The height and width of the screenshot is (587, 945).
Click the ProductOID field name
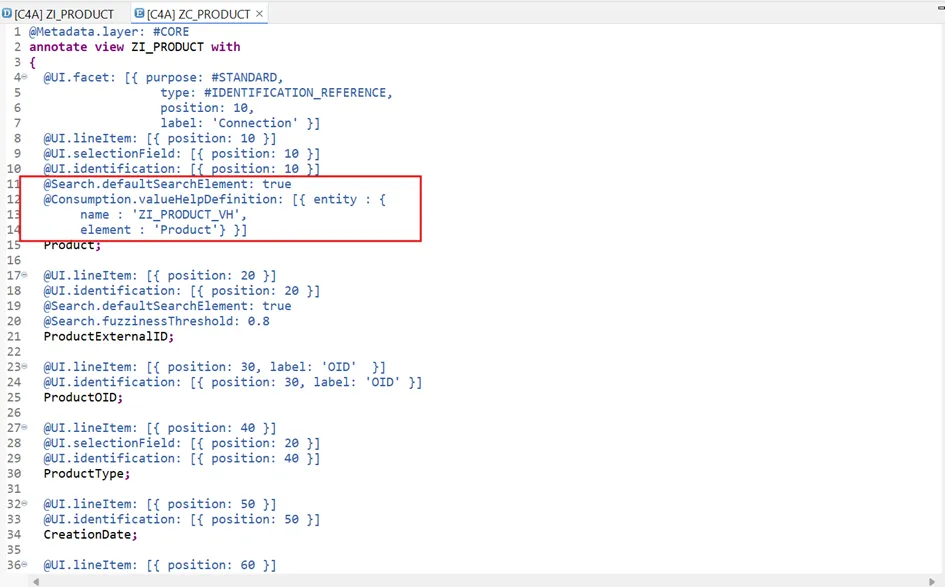pos(80,398)
